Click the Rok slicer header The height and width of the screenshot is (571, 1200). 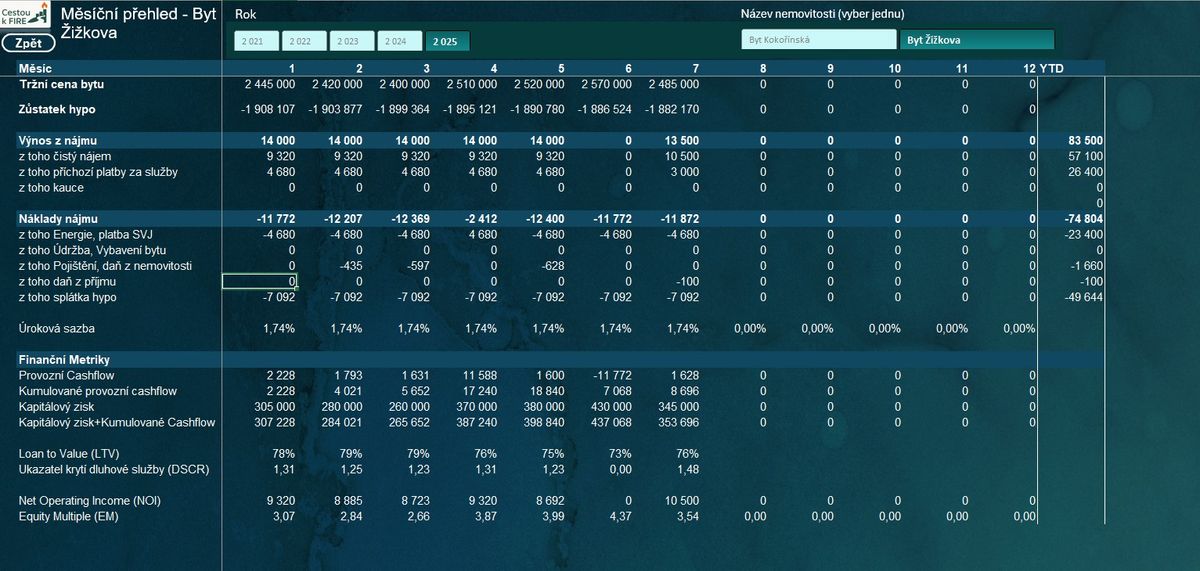point(246,15)
